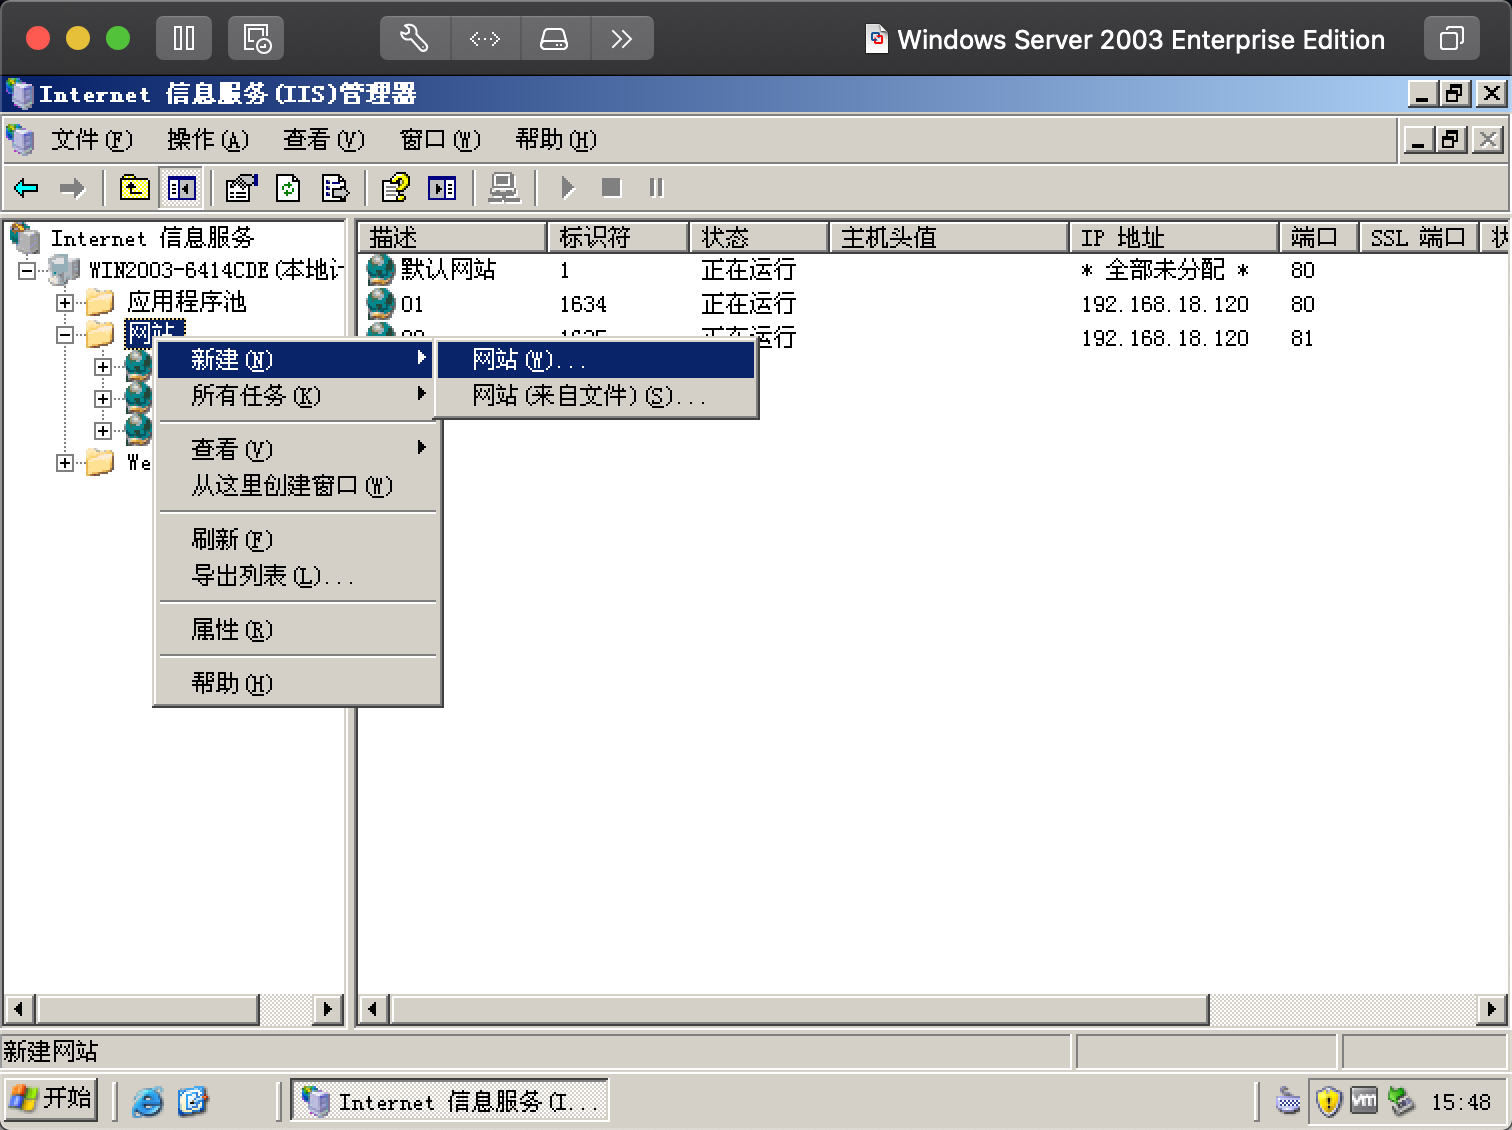Open the 文件(F) menu
1512x1130 pixels.
[x=91, y=139]
